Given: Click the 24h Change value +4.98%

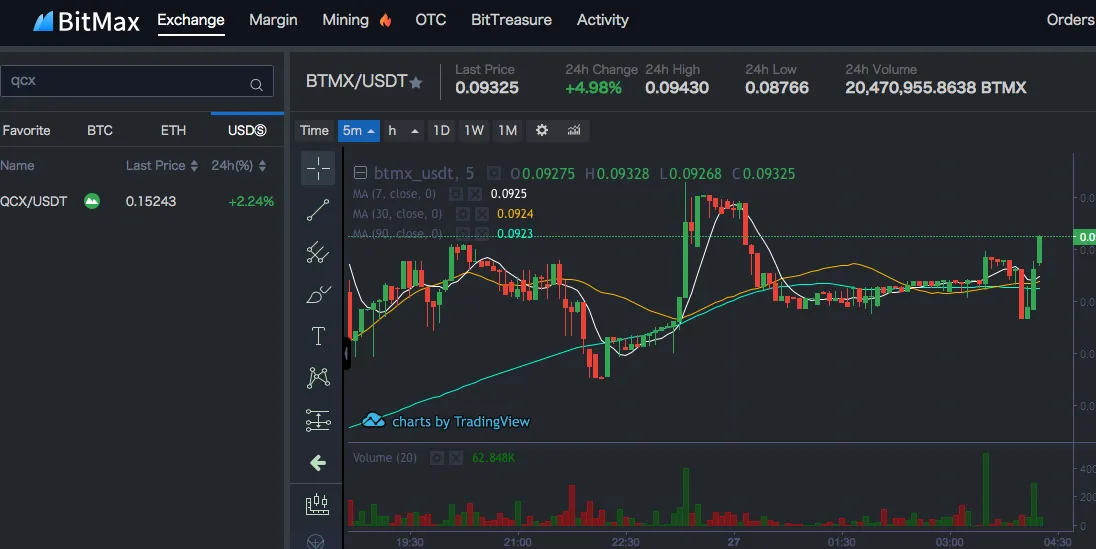Looking at the screenshot, I should (593, 88).
